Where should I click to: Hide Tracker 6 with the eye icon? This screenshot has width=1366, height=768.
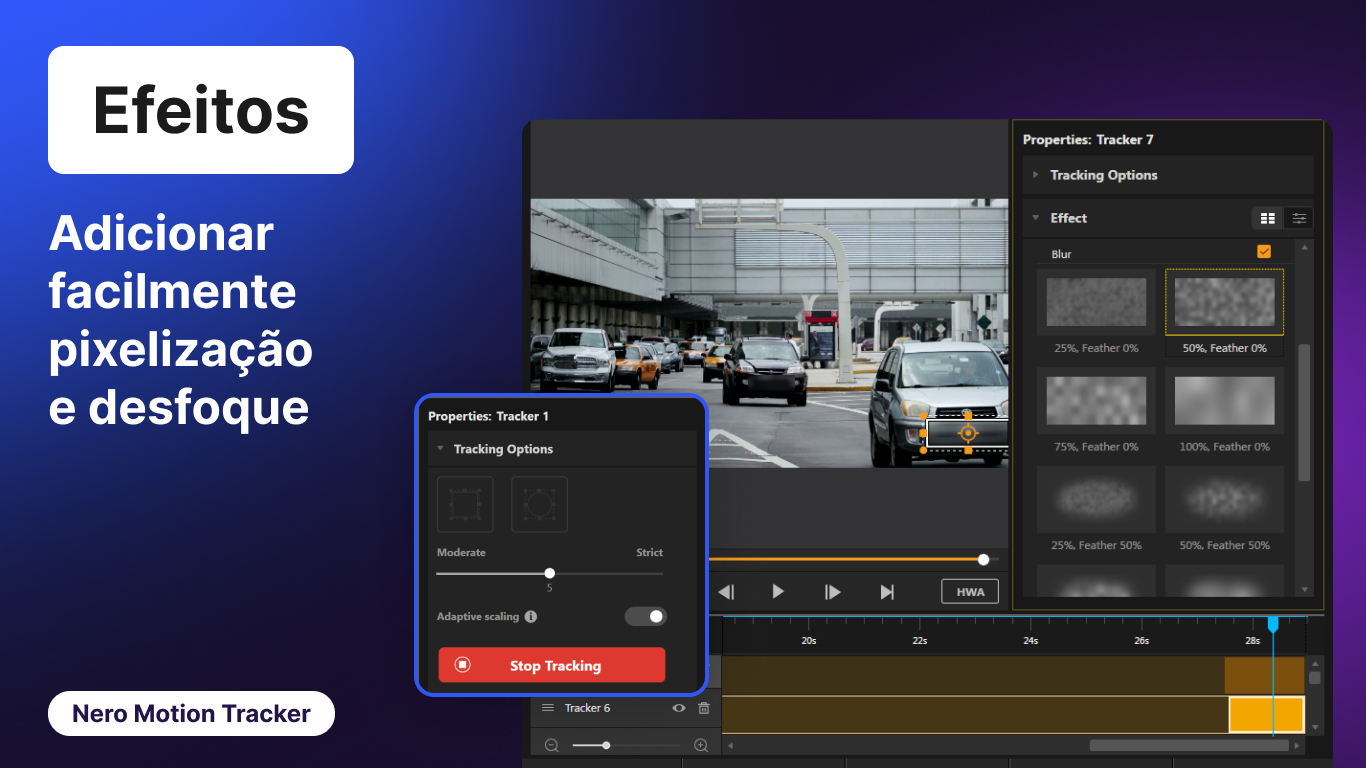679,708
